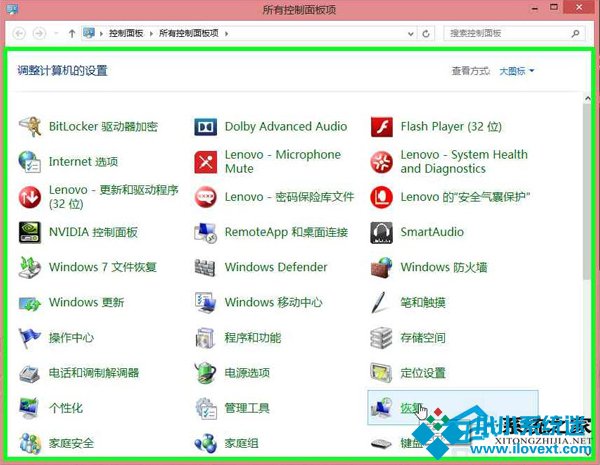Open the 家庭组 spheres icon
The image size is (600, 465).
[205, 443]
